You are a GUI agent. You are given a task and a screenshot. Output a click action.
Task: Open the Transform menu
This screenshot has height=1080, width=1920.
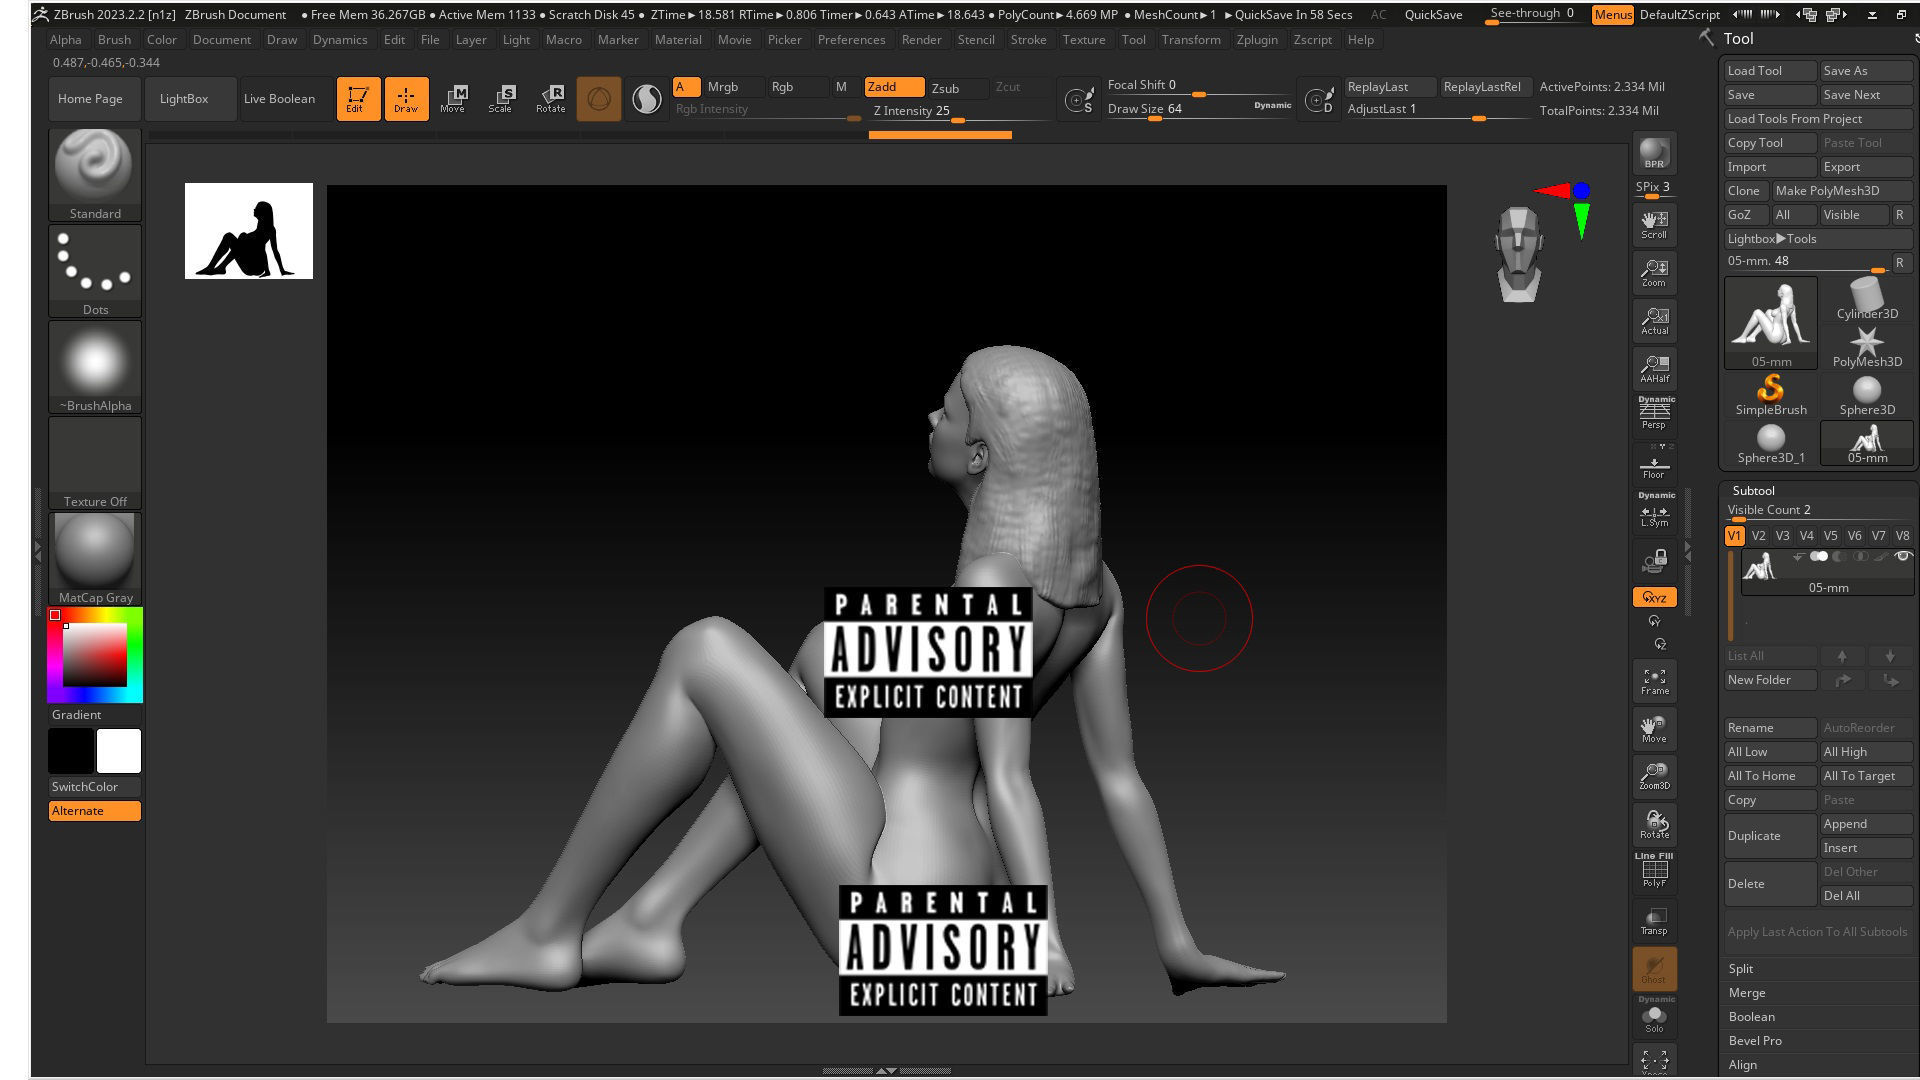click(1191, 39)
